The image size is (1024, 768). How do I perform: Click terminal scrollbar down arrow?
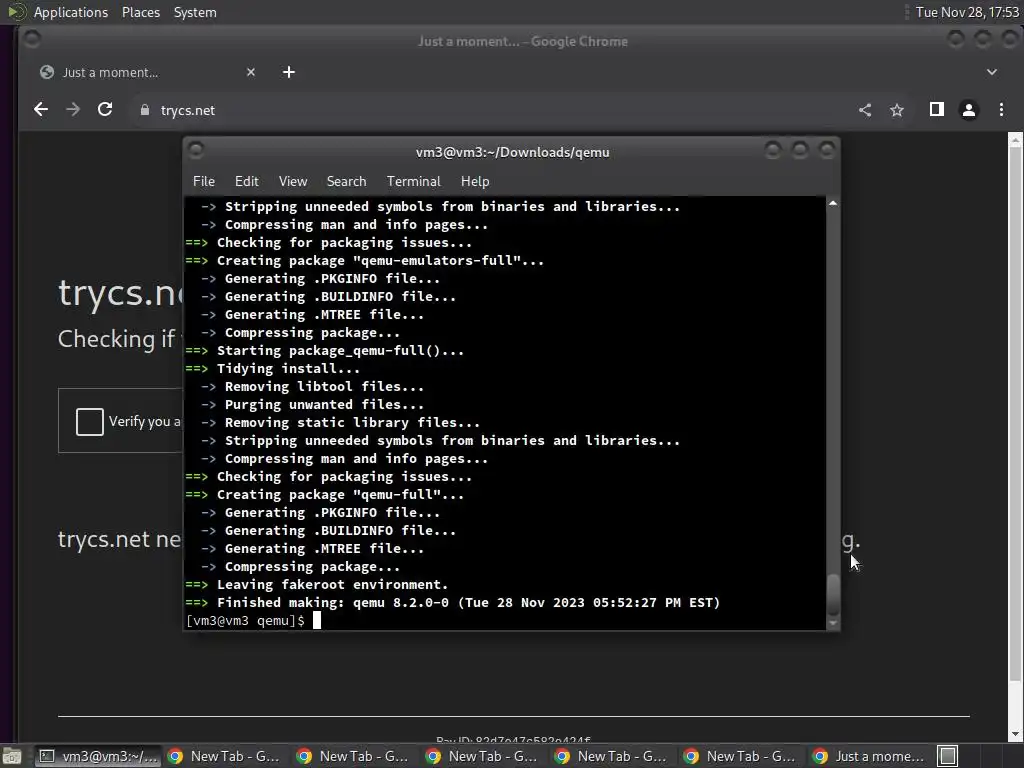click(833, 624)
